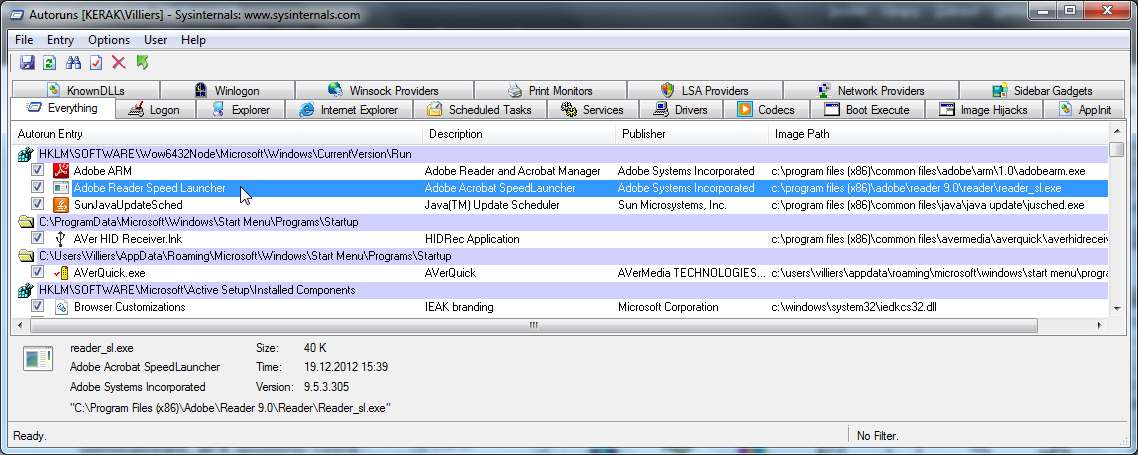Switch to the Sidebar Gadgets tab

(1042, 91)
